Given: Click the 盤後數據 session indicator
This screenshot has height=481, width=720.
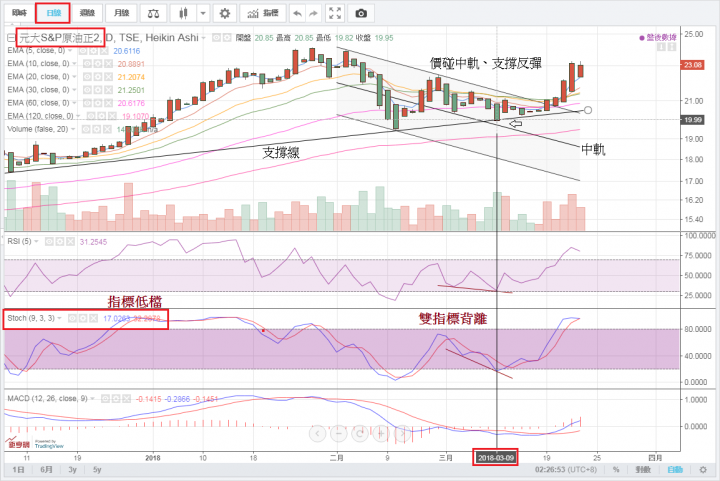Looking at the screenshot, I should click(658, 37).
